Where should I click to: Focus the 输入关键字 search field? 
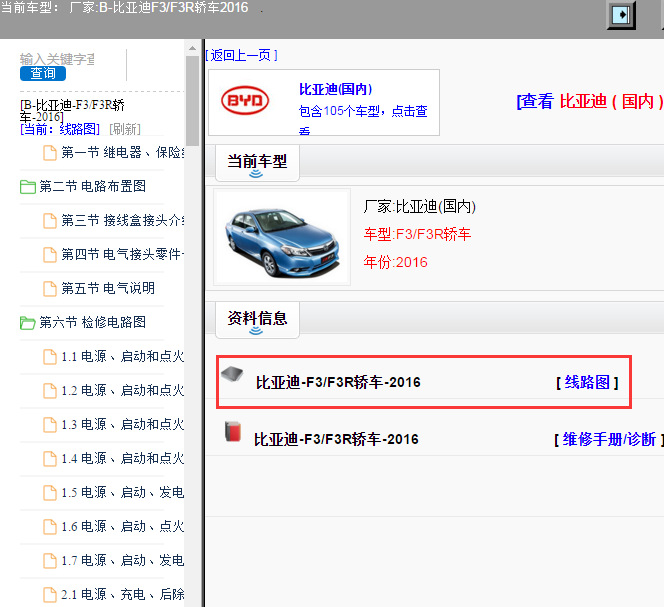coord(57,59)
